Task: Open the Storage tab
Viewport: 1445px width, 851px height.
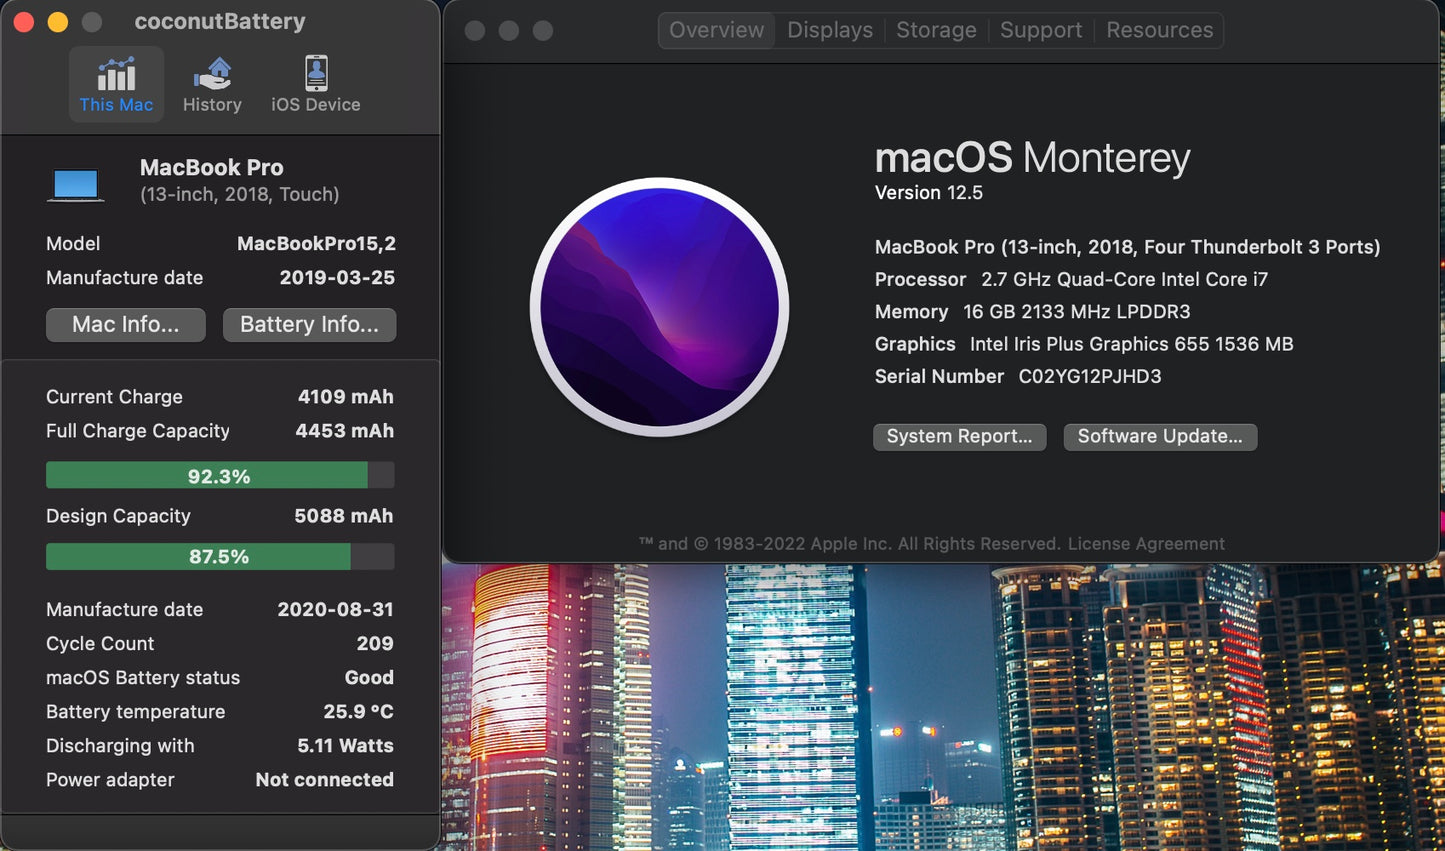Action: coord(936,30)
